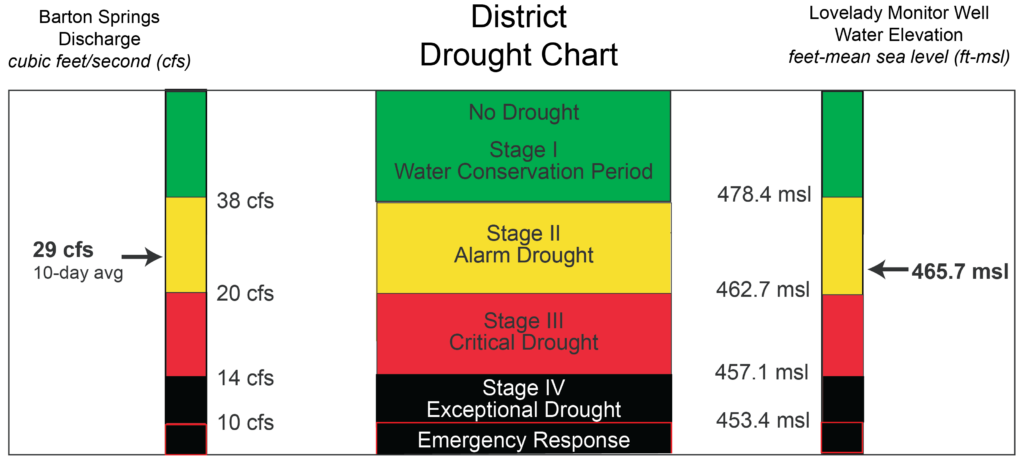Click the 38 cfs threshold label
The image size is (1024, 465).
point(246,200)
